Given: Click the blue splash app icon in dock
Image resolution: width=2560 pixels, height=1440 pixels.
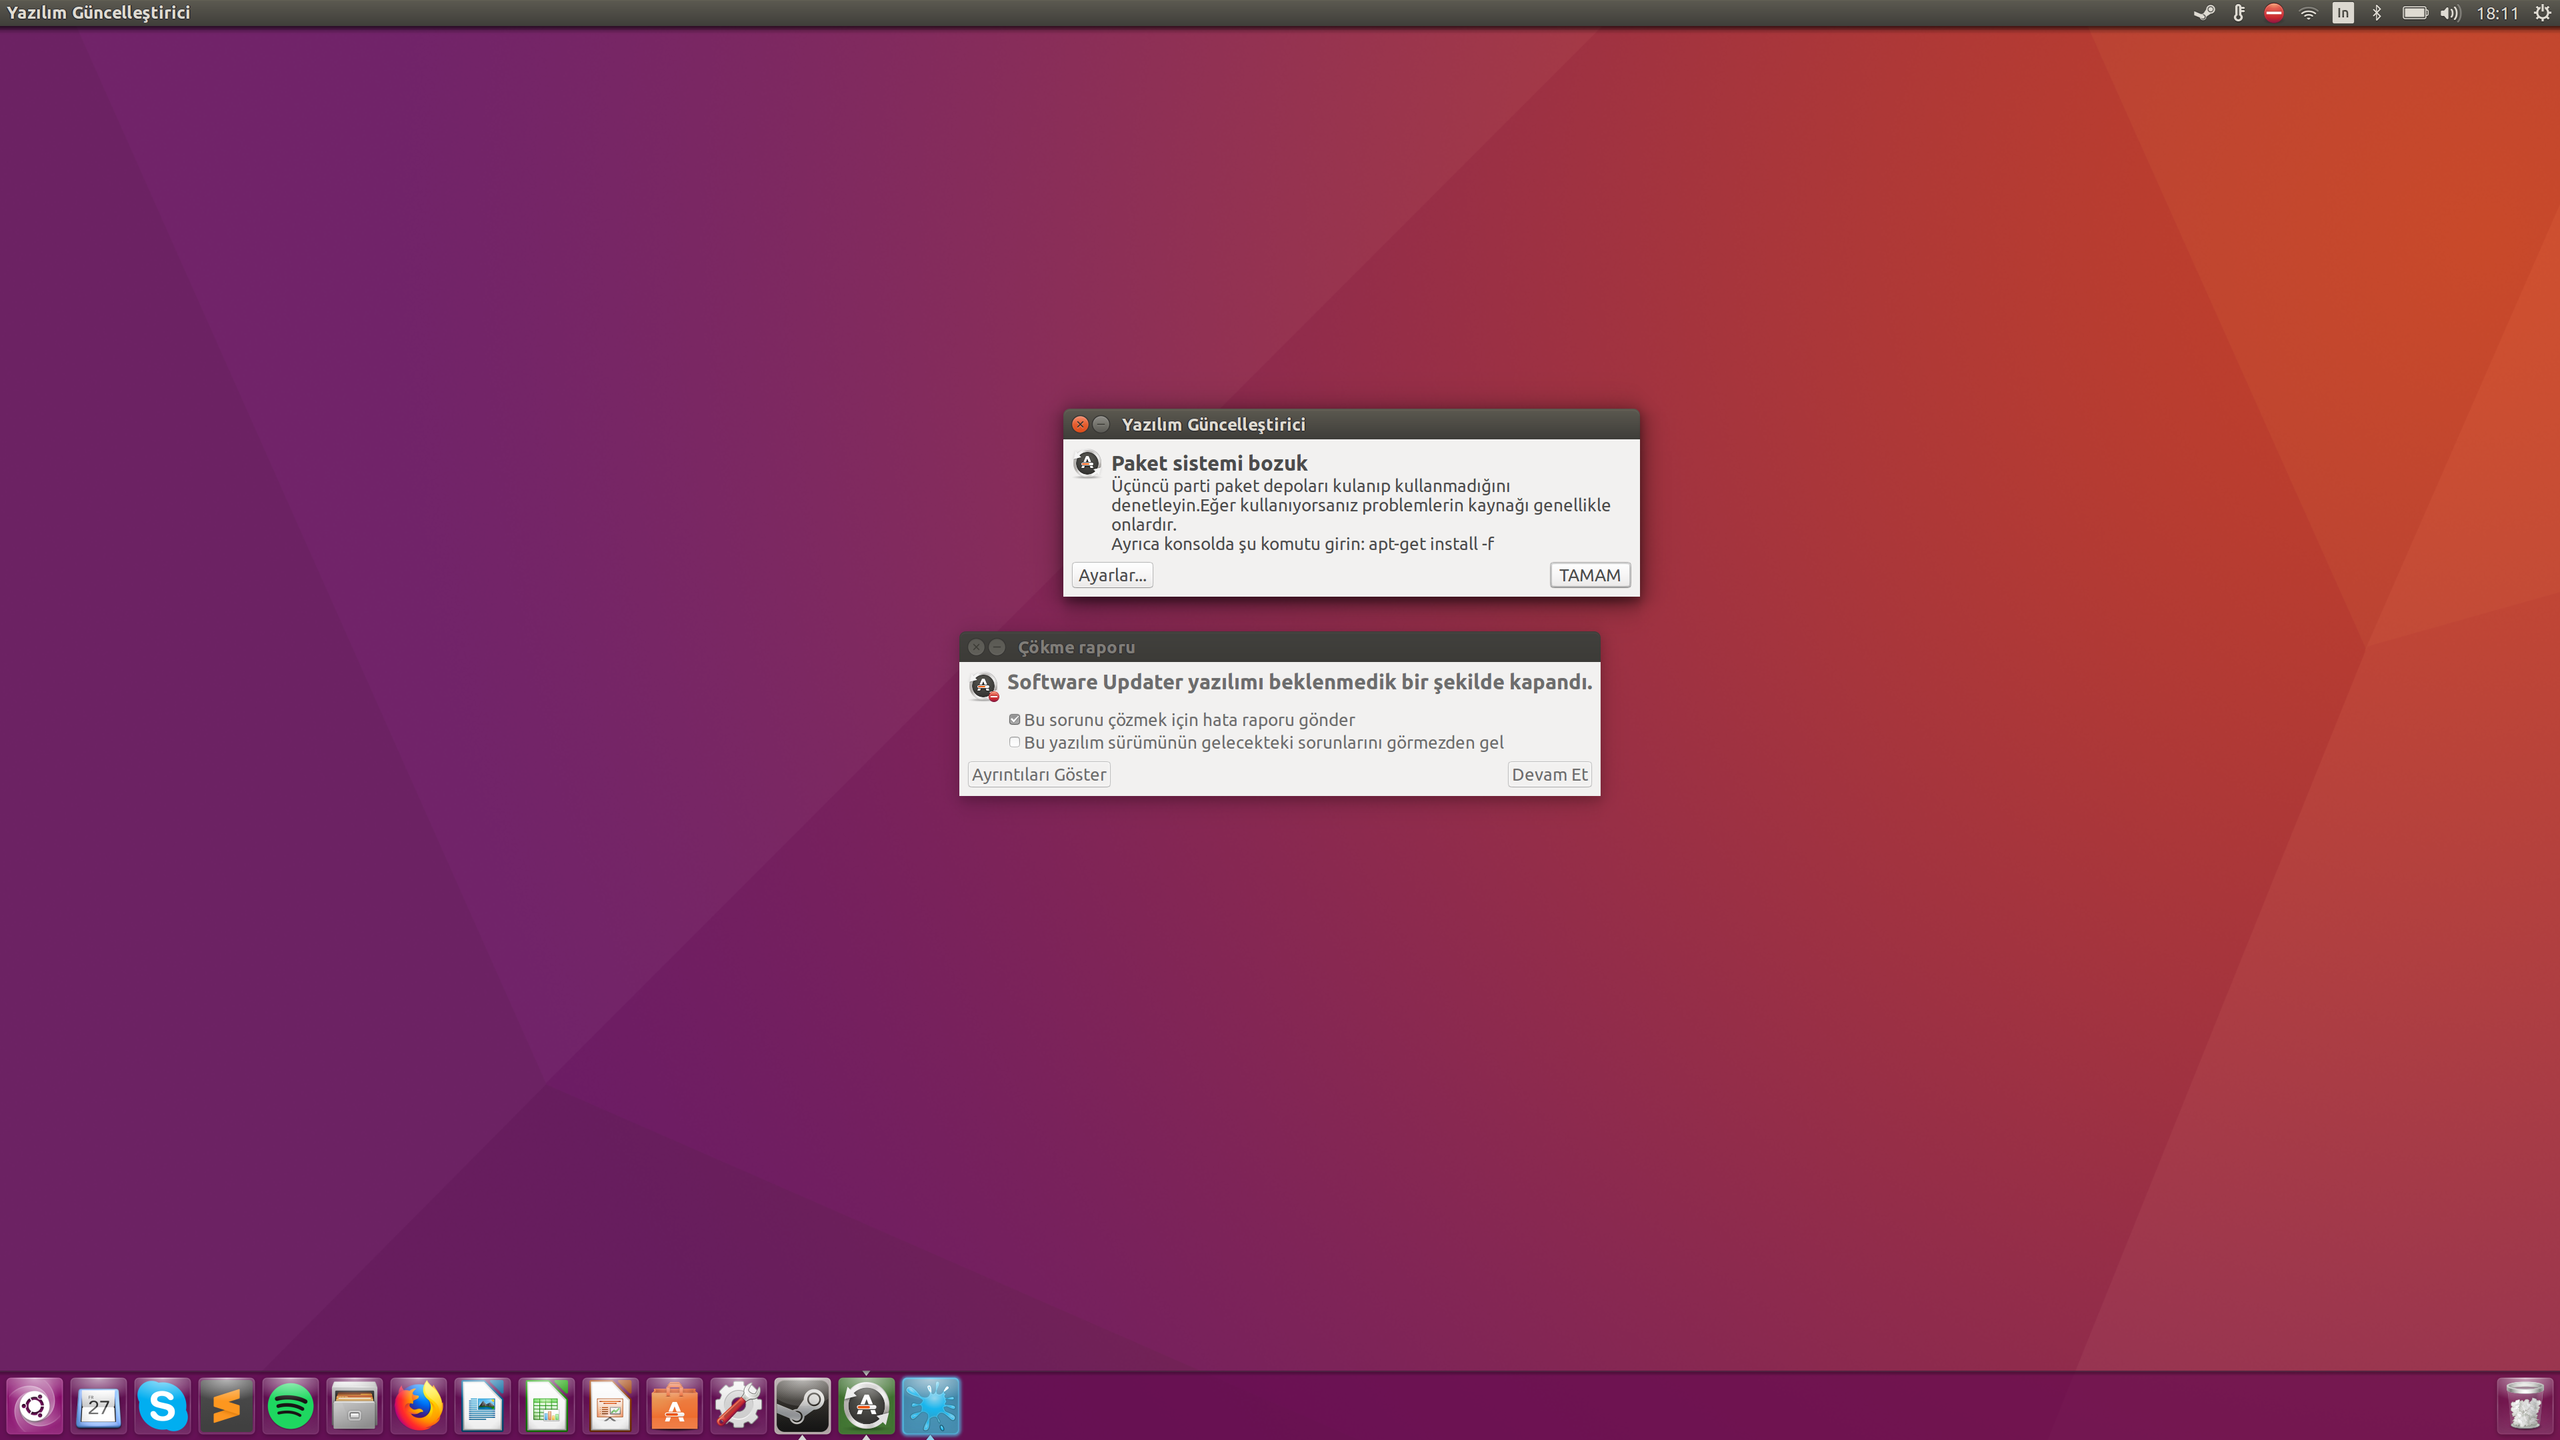Looking at the screenshot, I should click(x=931, y=1406).
